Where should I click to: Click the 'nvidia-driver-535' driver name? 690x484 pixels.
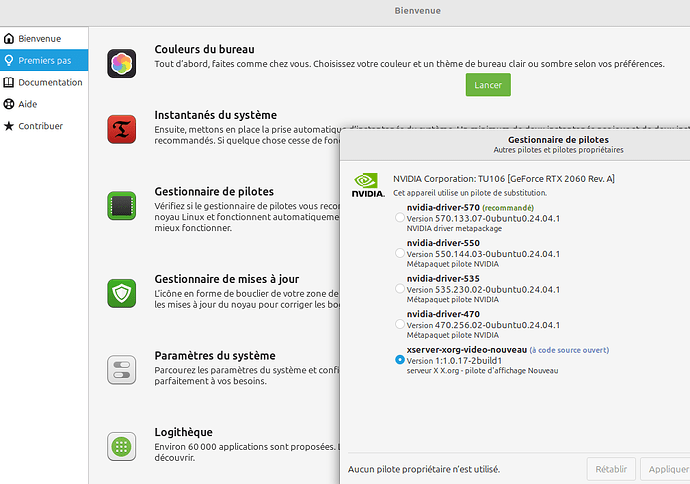pos(443,279)
